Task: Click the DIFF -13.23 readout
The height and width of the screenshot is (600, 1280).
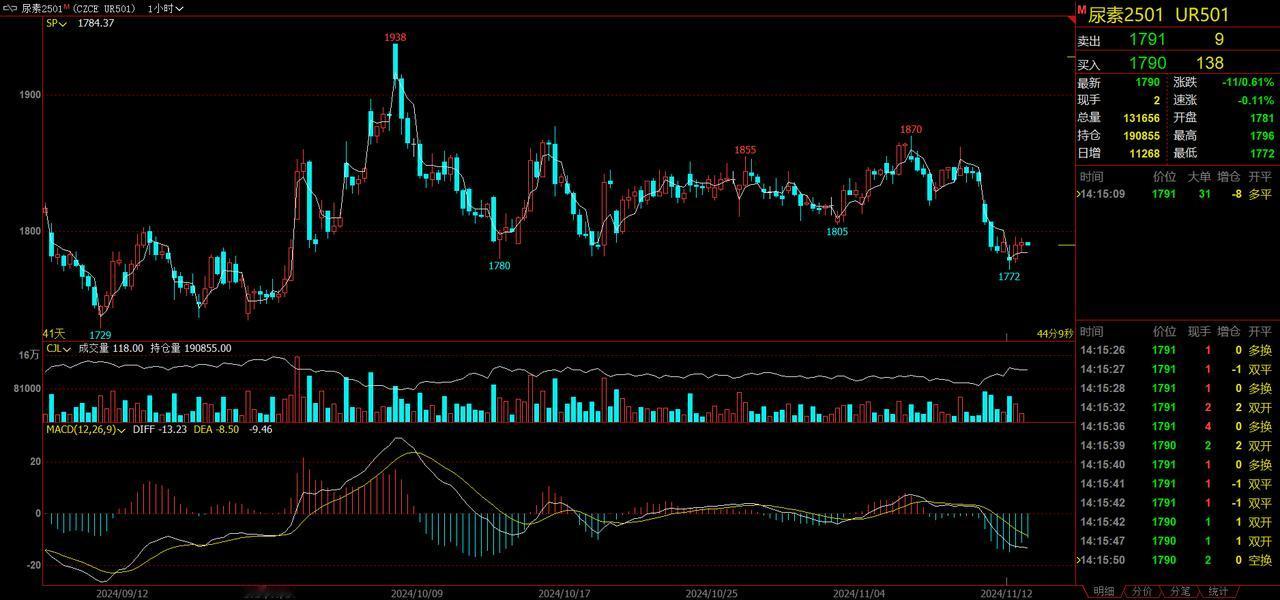Action: [161, 428]
